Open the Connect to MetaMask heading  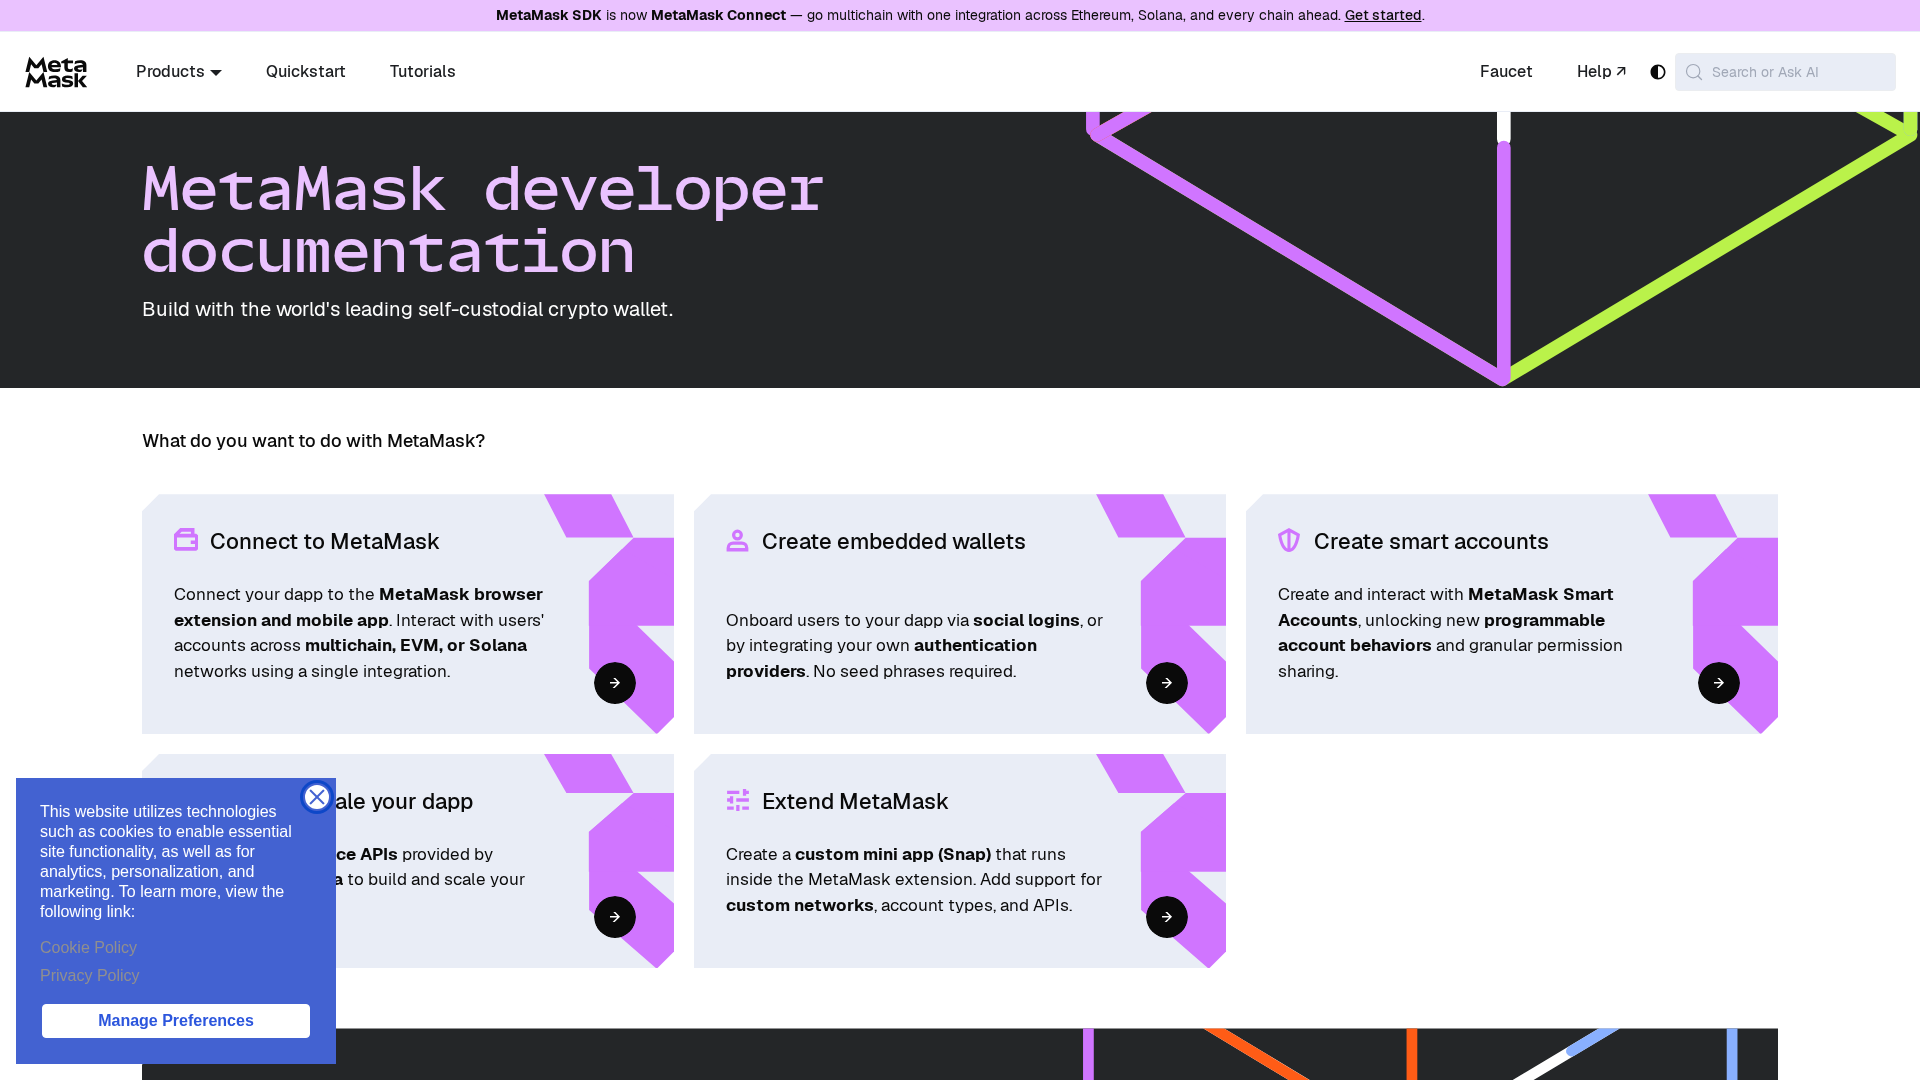(x=324, y=541)
